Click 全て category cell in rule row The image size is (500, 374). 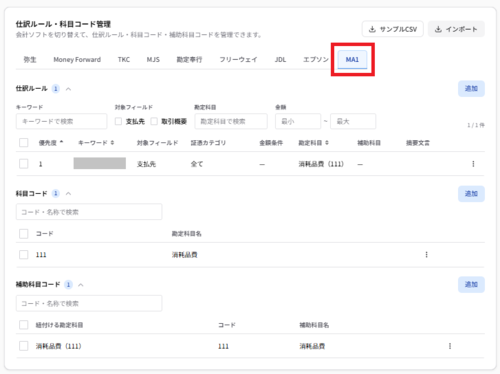click(x=197, y=164)
